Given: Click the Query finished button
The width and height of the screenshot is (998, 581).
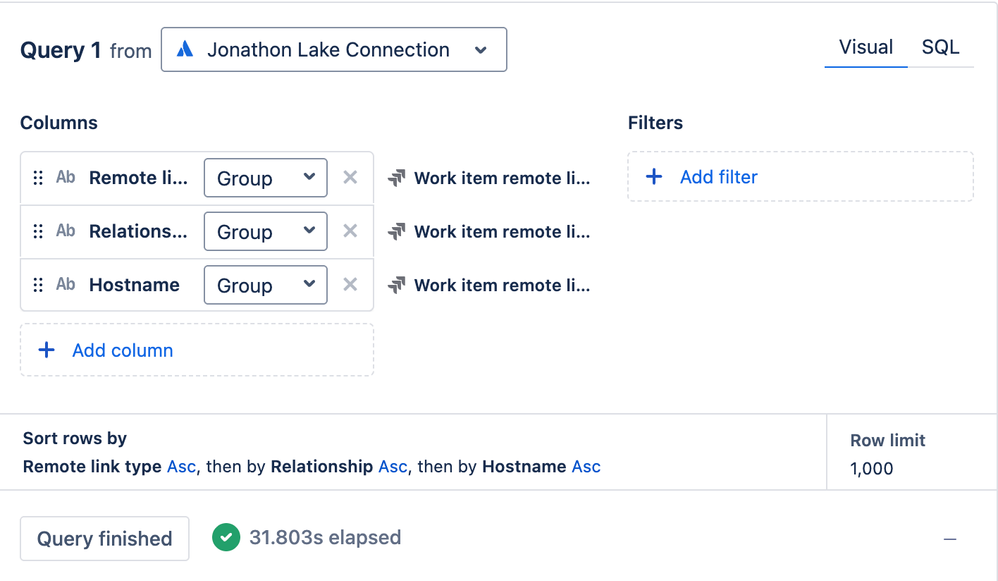Looking at the screenshot, I should tap(104, 538).
